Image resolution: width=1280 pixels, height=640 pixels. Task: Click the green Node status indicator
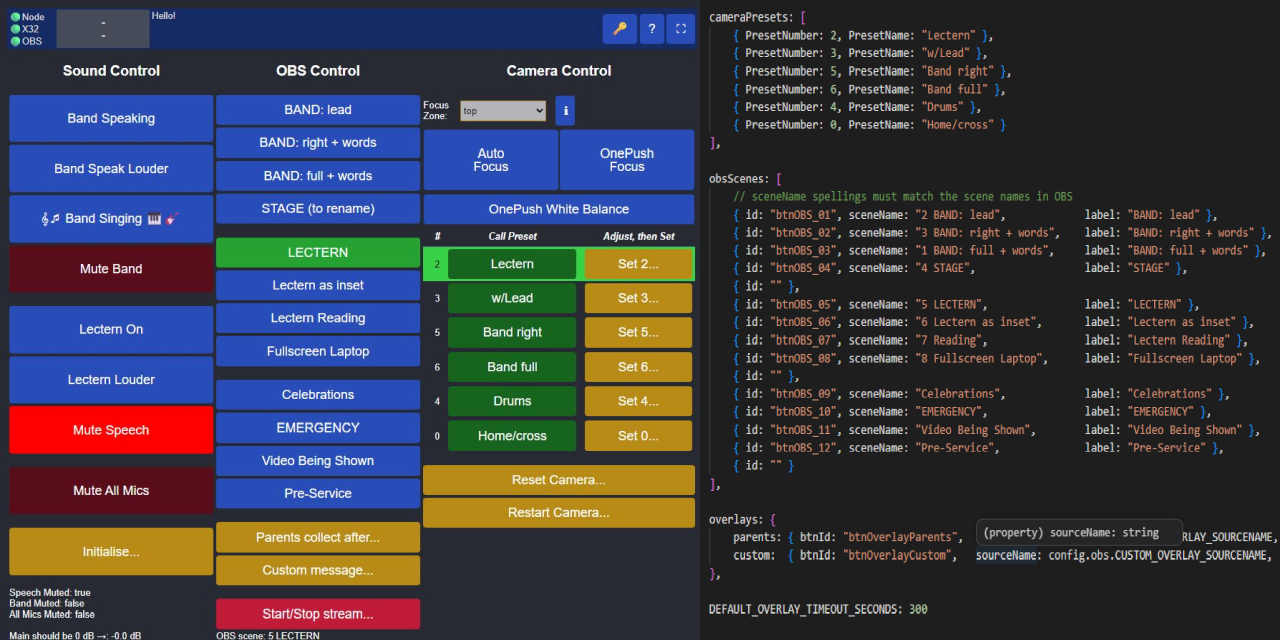pyautogui.click(x=15, y=17)
